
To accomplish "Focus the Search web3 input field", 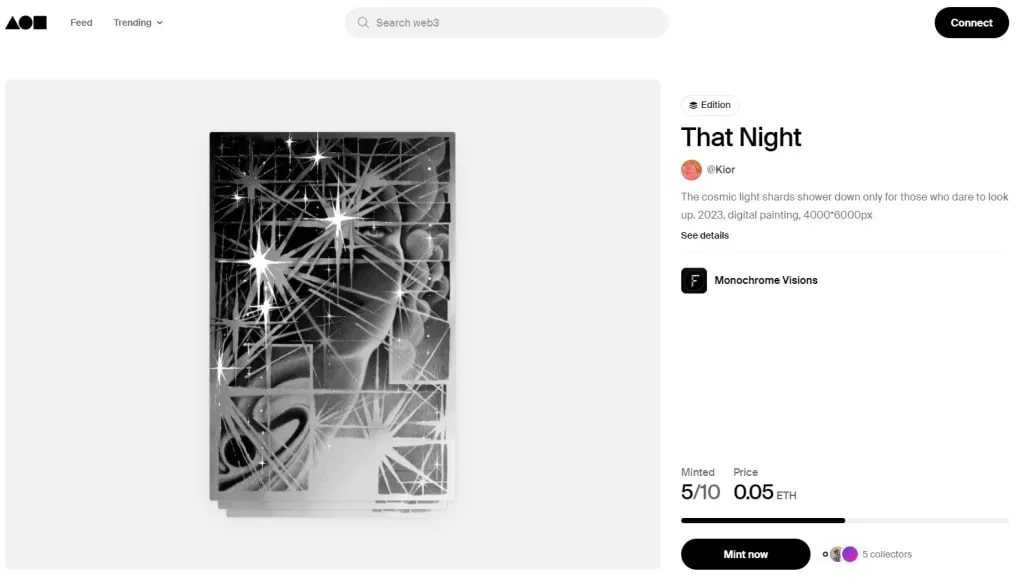I will click(x=515, y=22).
